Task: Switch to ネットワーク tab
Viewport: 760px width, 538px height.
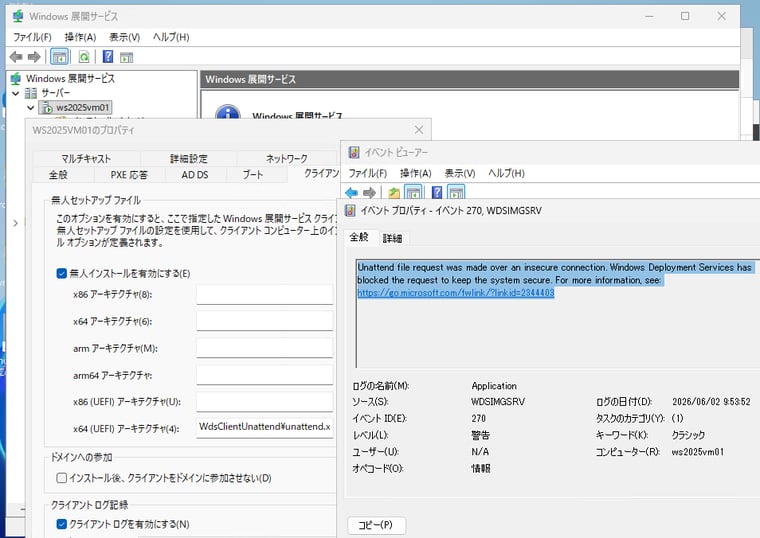Action: [286, 158]
